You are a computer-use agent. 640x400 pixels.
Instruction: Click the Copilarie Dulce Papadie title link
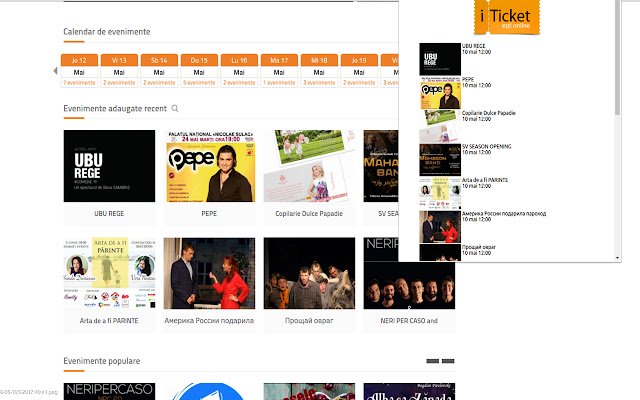point(309,213)
